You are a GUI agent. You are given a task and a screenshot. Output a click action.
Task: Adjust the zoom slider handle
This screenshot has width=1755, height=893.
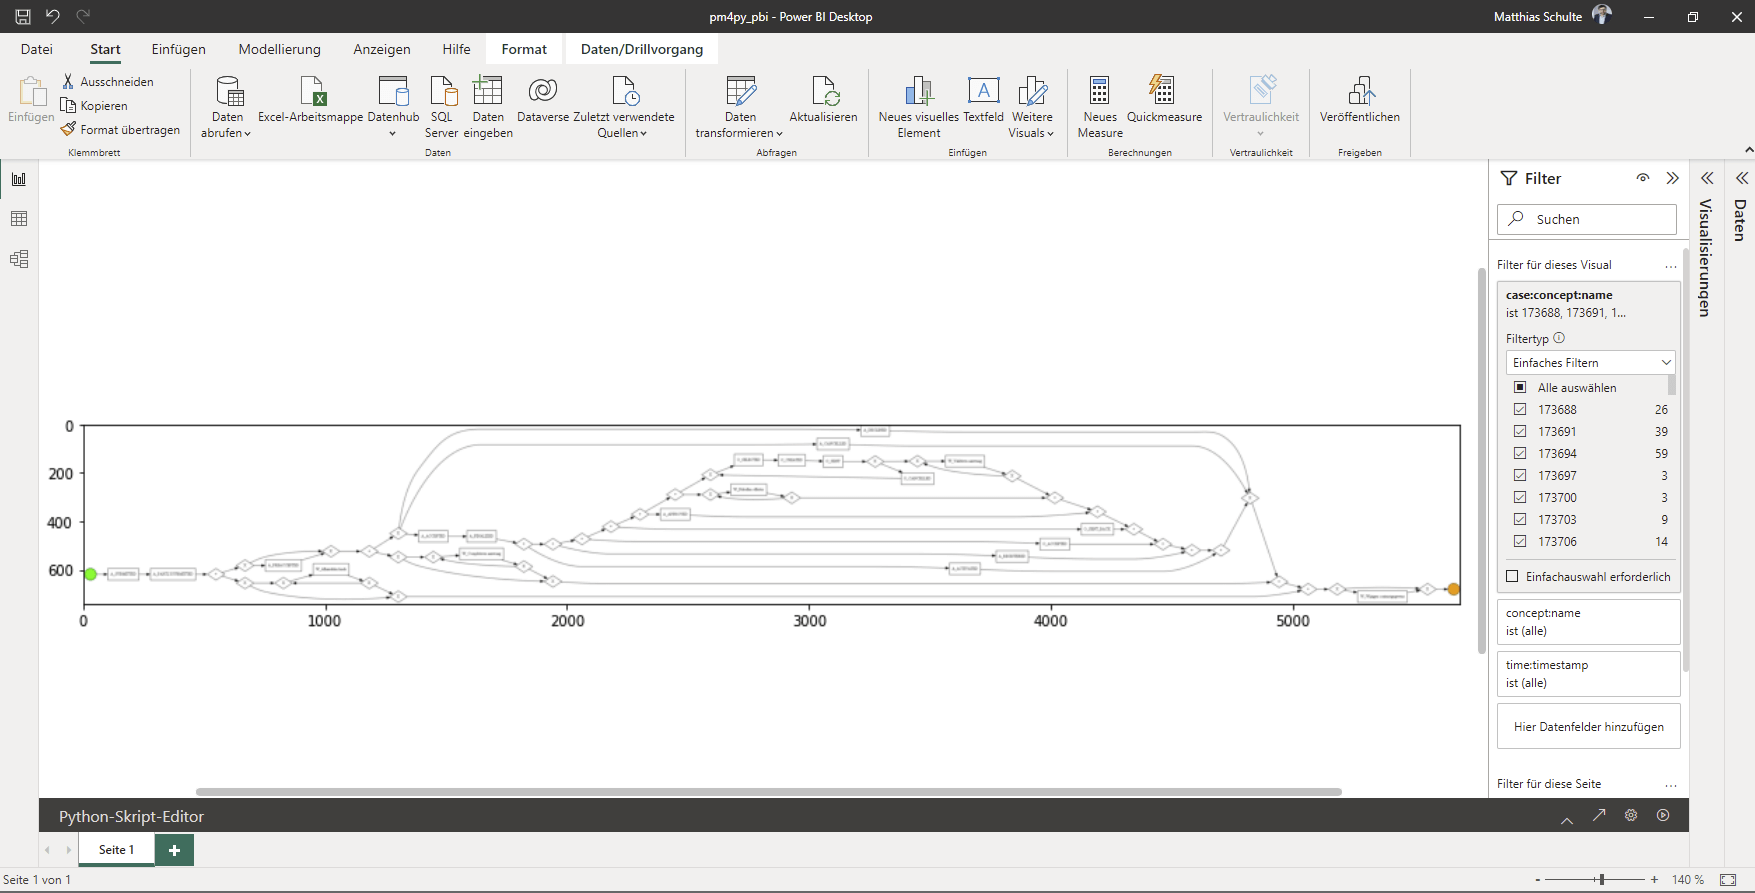1602,880
